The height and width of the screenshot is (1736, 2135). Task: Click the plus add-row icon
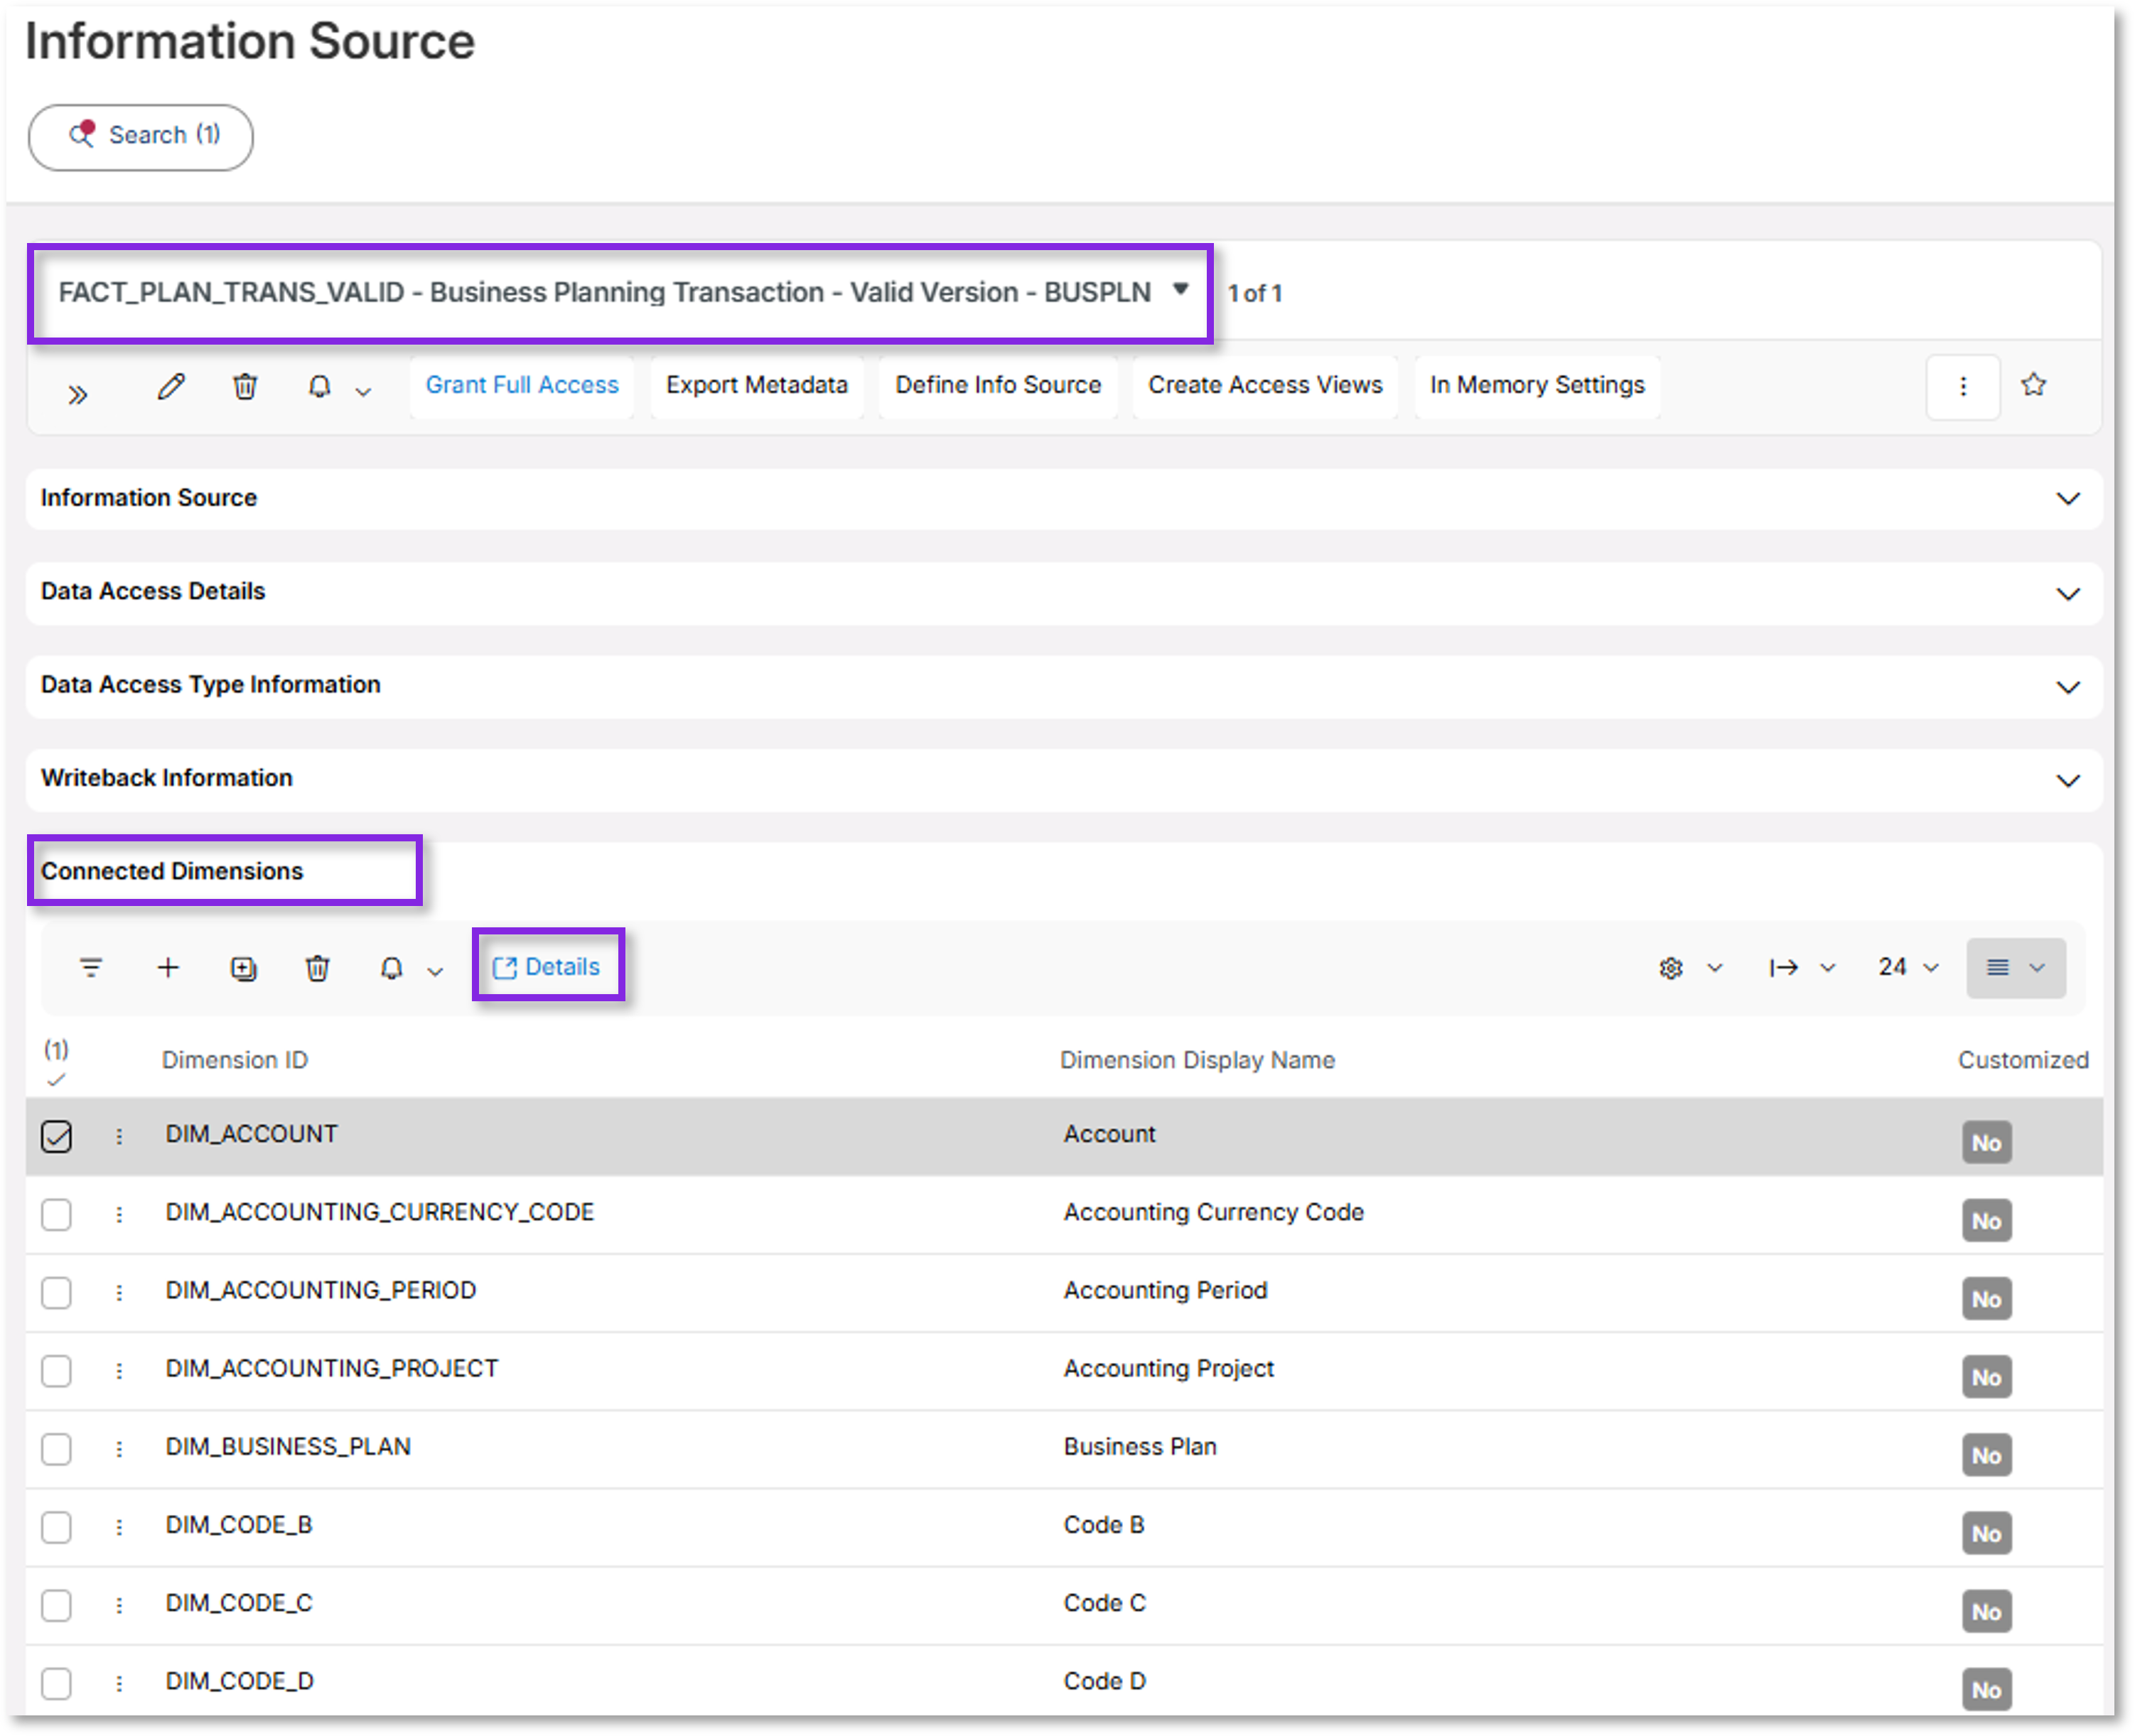point(168,968)
